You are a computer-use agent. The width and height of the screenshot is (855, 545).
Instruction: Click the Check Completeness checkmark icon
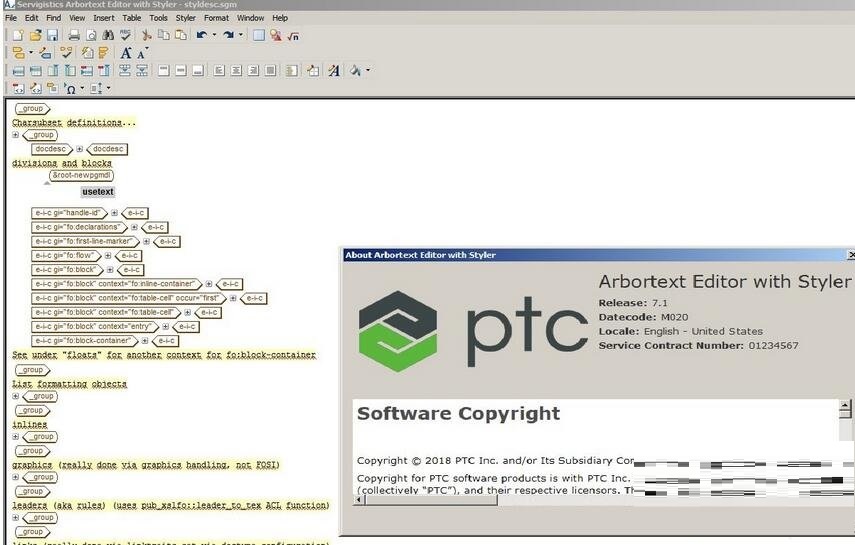point(66,53)
